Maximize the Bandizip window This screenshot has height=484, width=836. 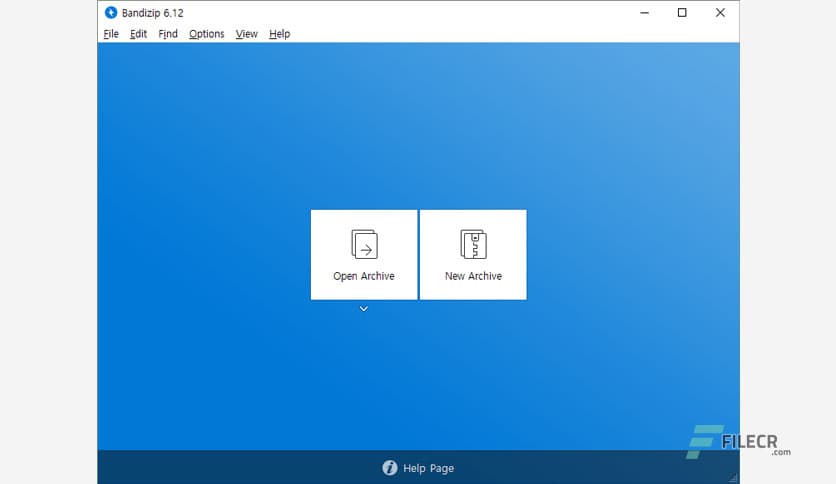(x=682, y=12)
